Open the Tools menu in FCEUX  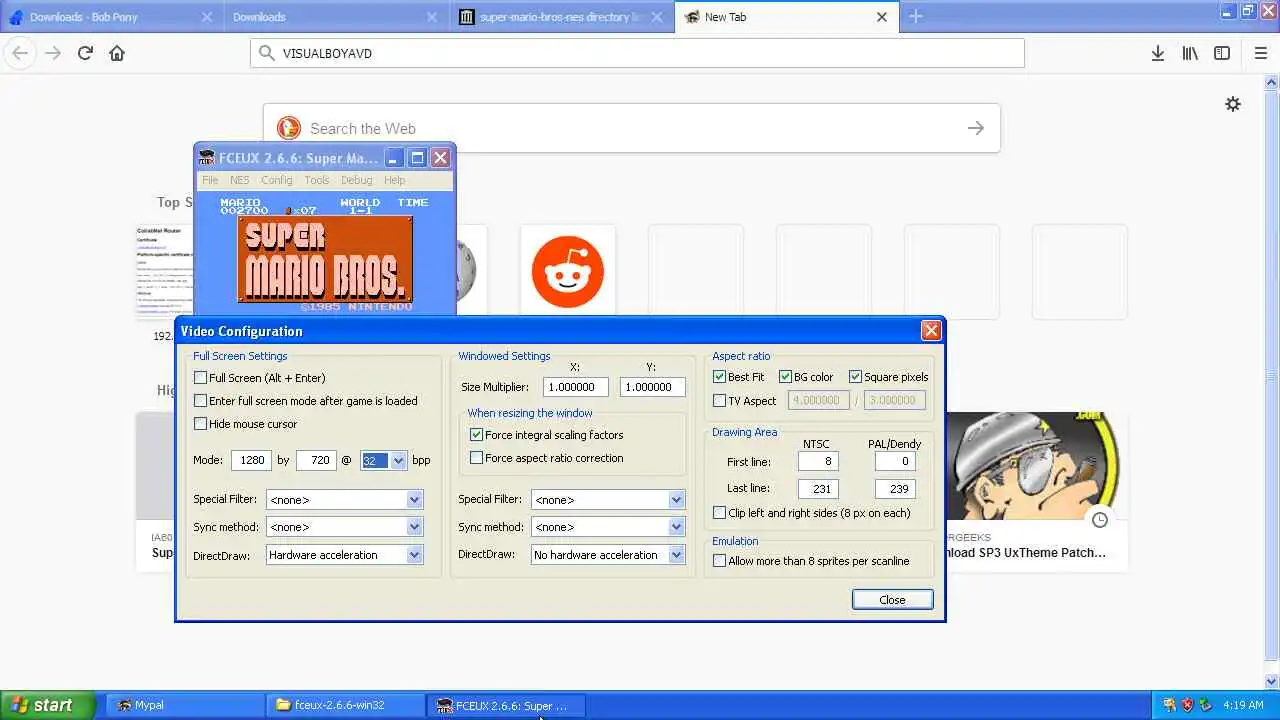click(317, 180)
